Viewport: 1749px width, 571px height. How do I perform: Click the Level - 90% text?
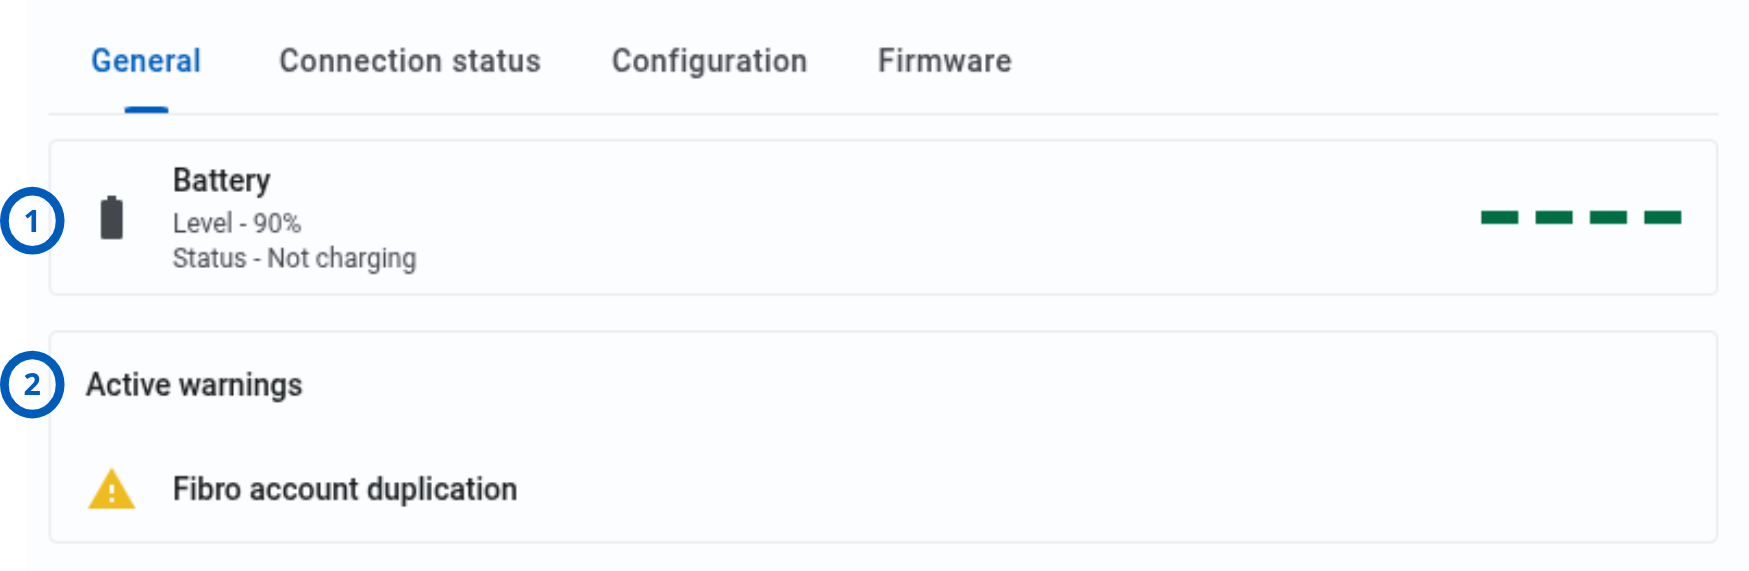(237, 223)
